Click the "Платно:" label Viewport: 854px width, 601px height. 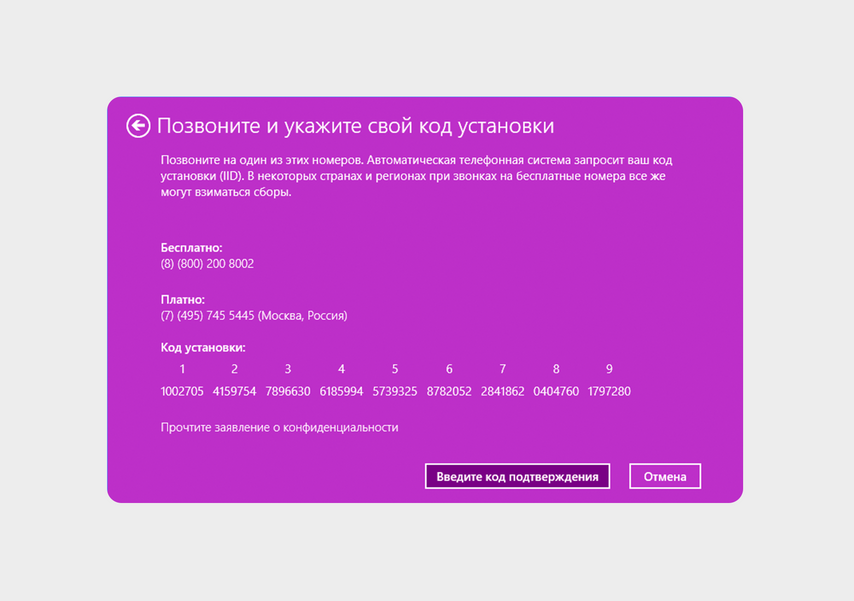click(183, 299)
